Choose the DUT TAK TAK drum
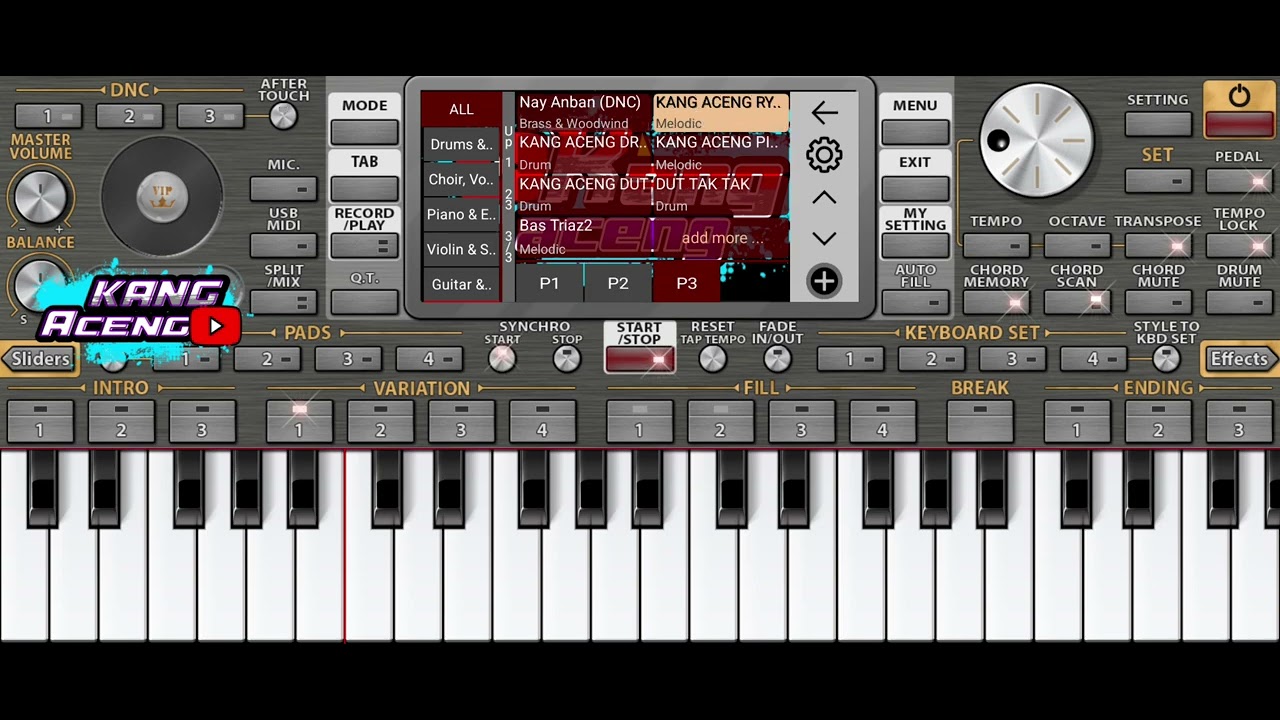This screenshot has height=720, width=1280. coord(721,195)
